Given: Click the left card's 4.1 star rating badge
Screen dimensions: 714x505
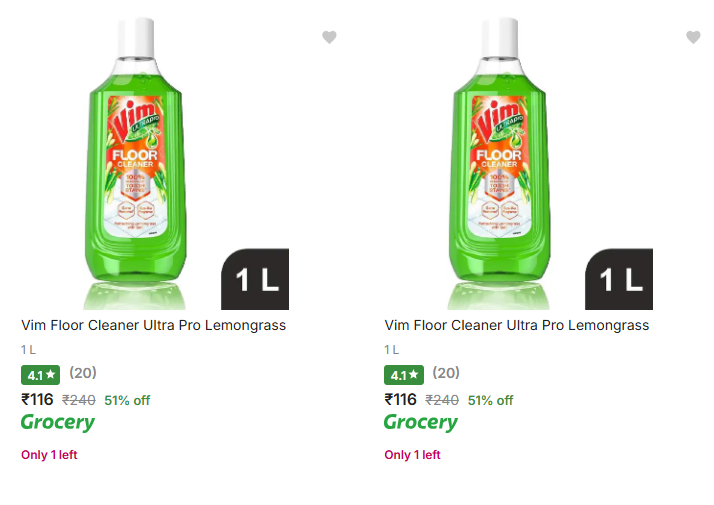Looking at the screenshot, I should (x=40, y=375).
